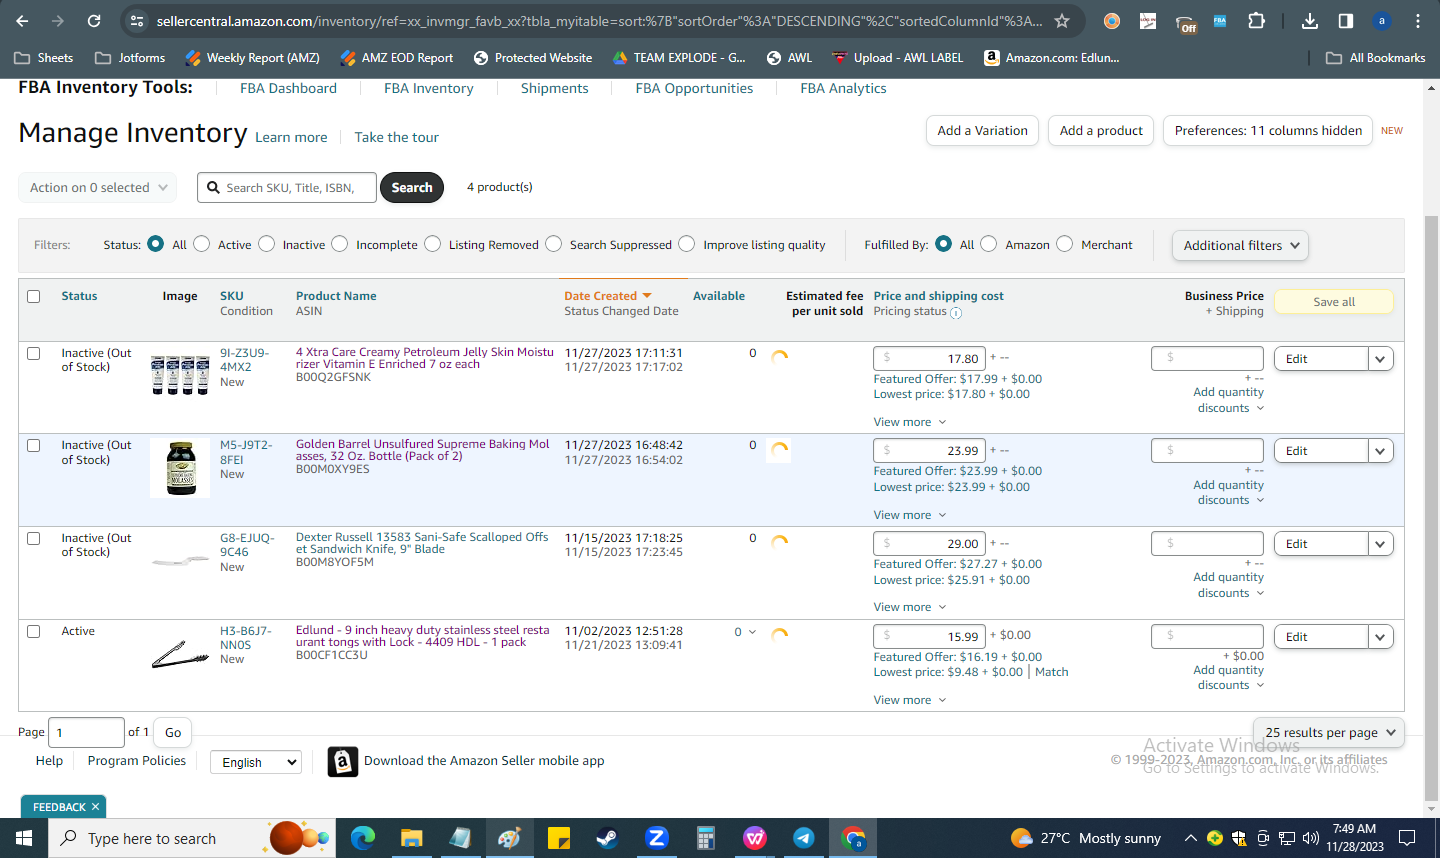This screenshot has height=858, width=1440.
Task: Open the Take the tour link
Action: [x=396, y=137]
